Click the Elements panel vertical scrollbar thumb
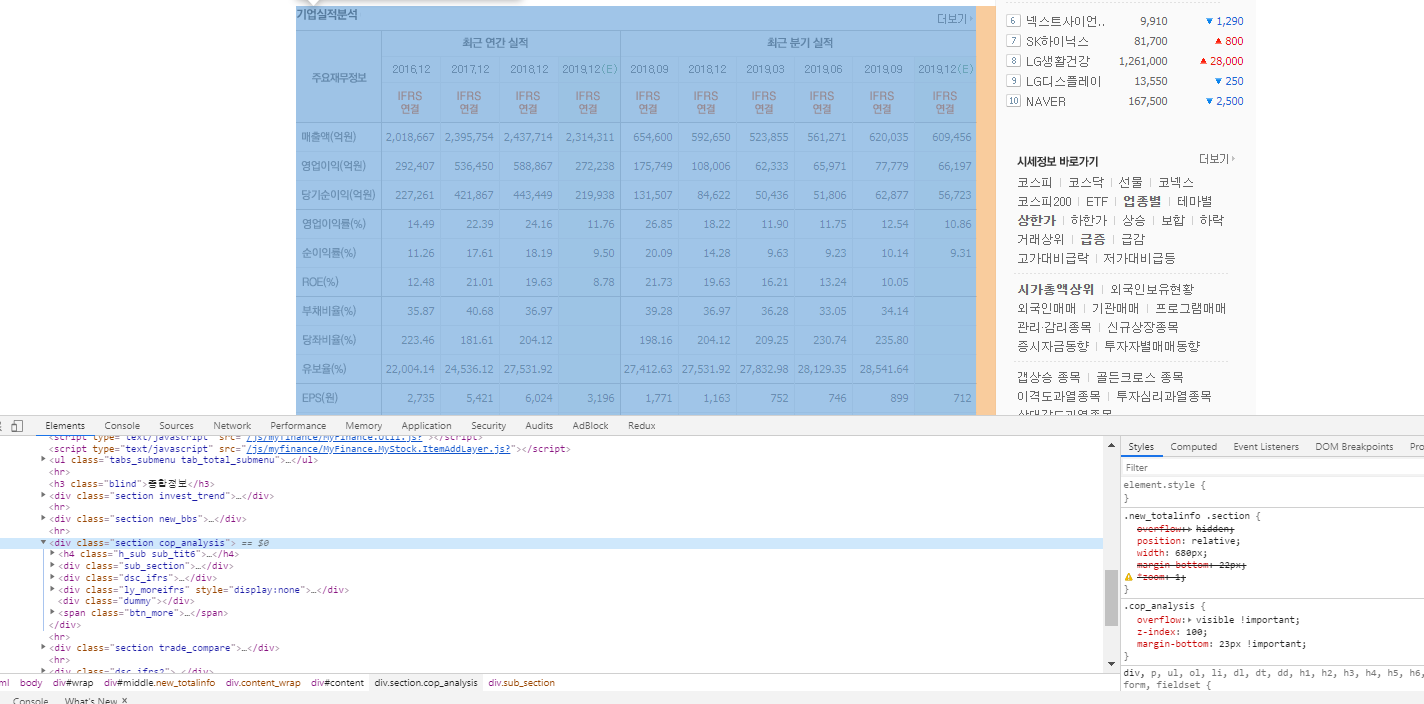 1110,598
